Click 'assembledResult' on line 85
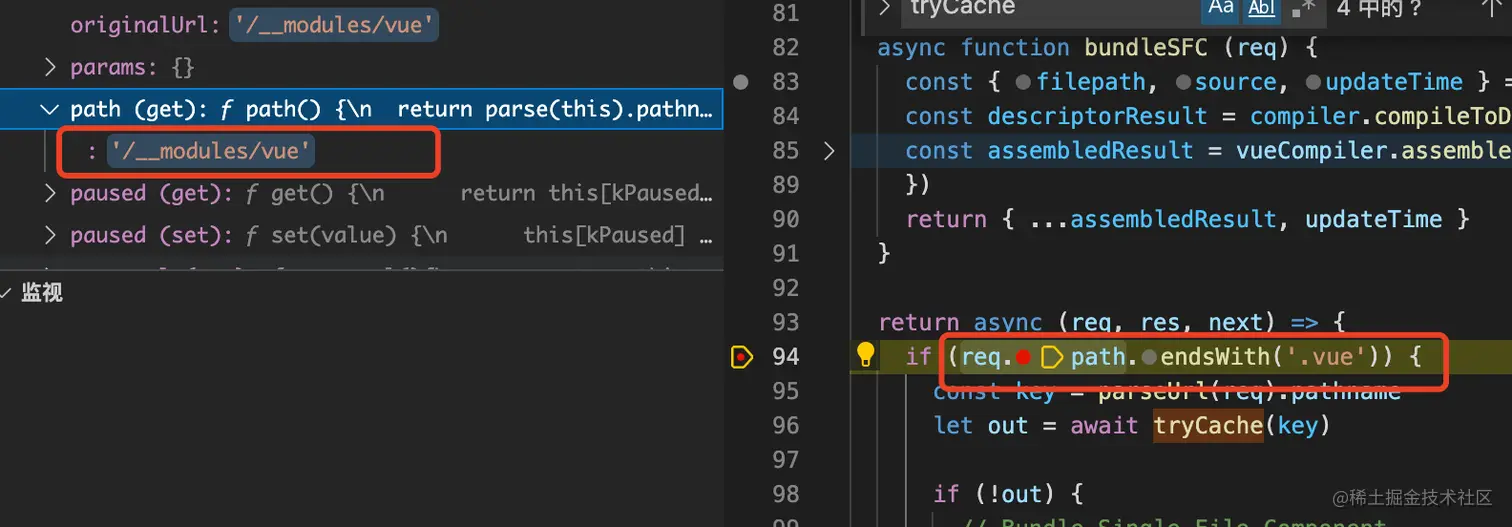1512x527 pixels. coord(1090,151)
